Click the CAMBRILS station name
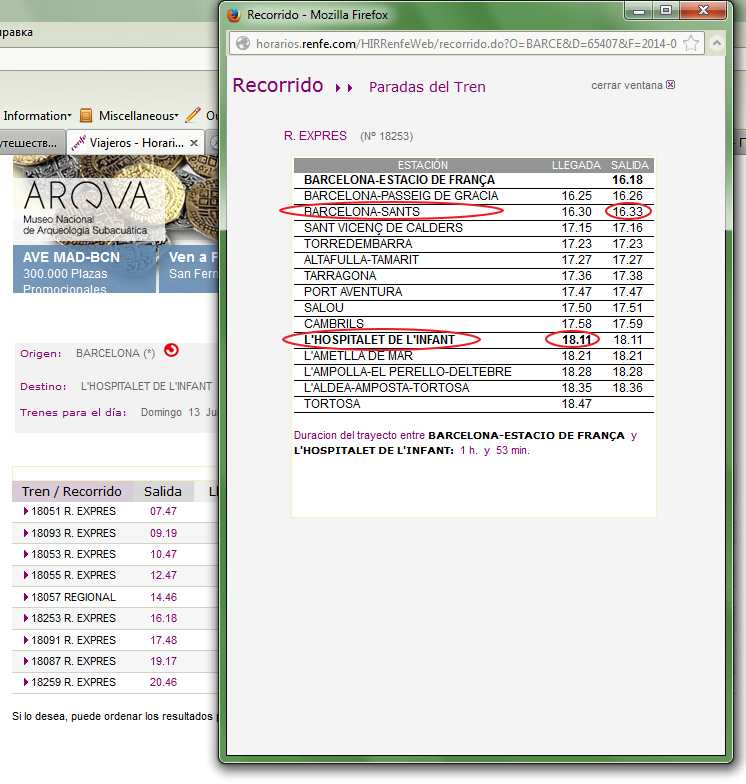Image resolution: width=746 pixels, height=784 pixels. click(x=334, y=324)
